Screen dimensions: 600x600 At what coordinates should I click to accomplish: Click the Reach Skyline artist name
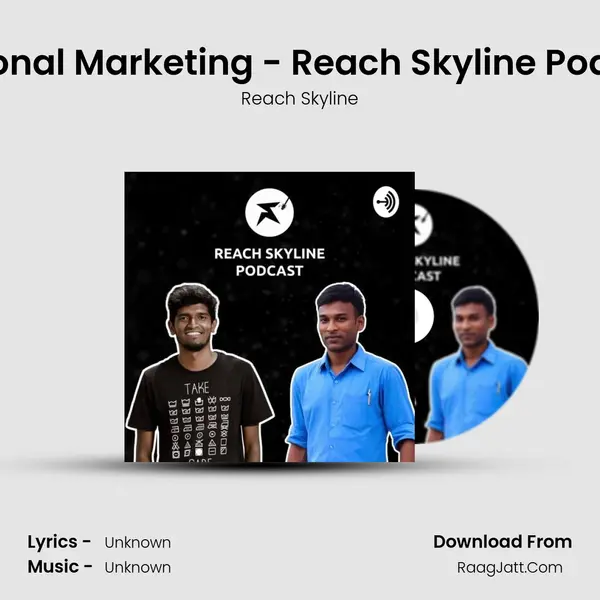point(299,99)
